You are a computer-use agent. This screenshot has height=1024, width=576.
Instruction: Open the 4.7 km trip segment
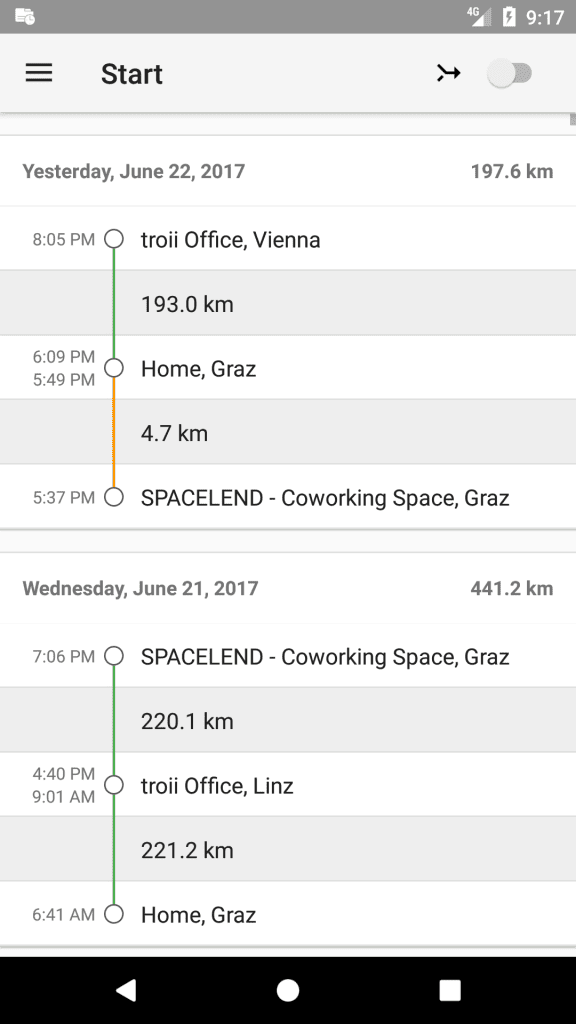(288, 432)
